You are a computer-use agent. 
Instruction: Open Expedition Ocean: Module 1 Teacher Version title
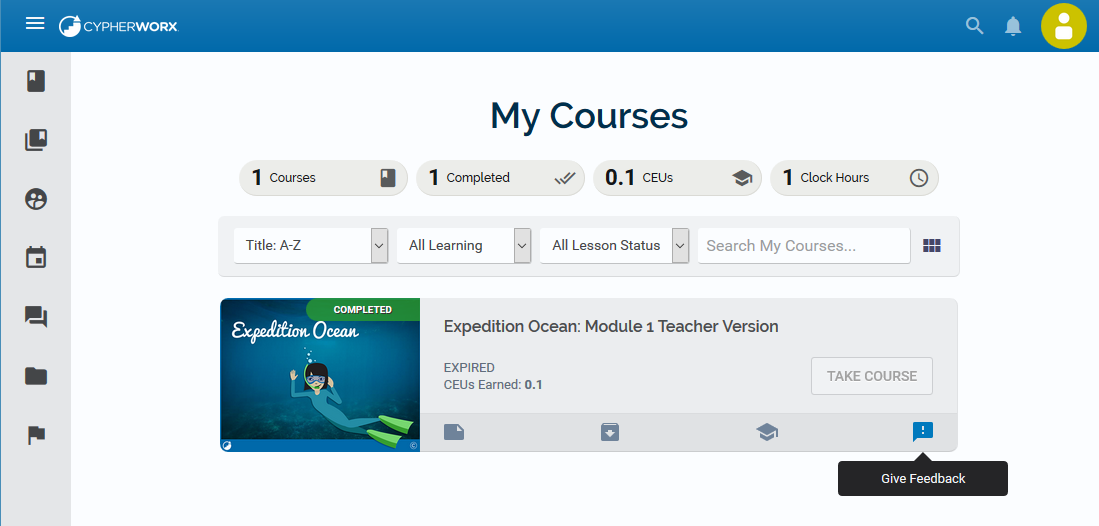(x=611, y=326)
